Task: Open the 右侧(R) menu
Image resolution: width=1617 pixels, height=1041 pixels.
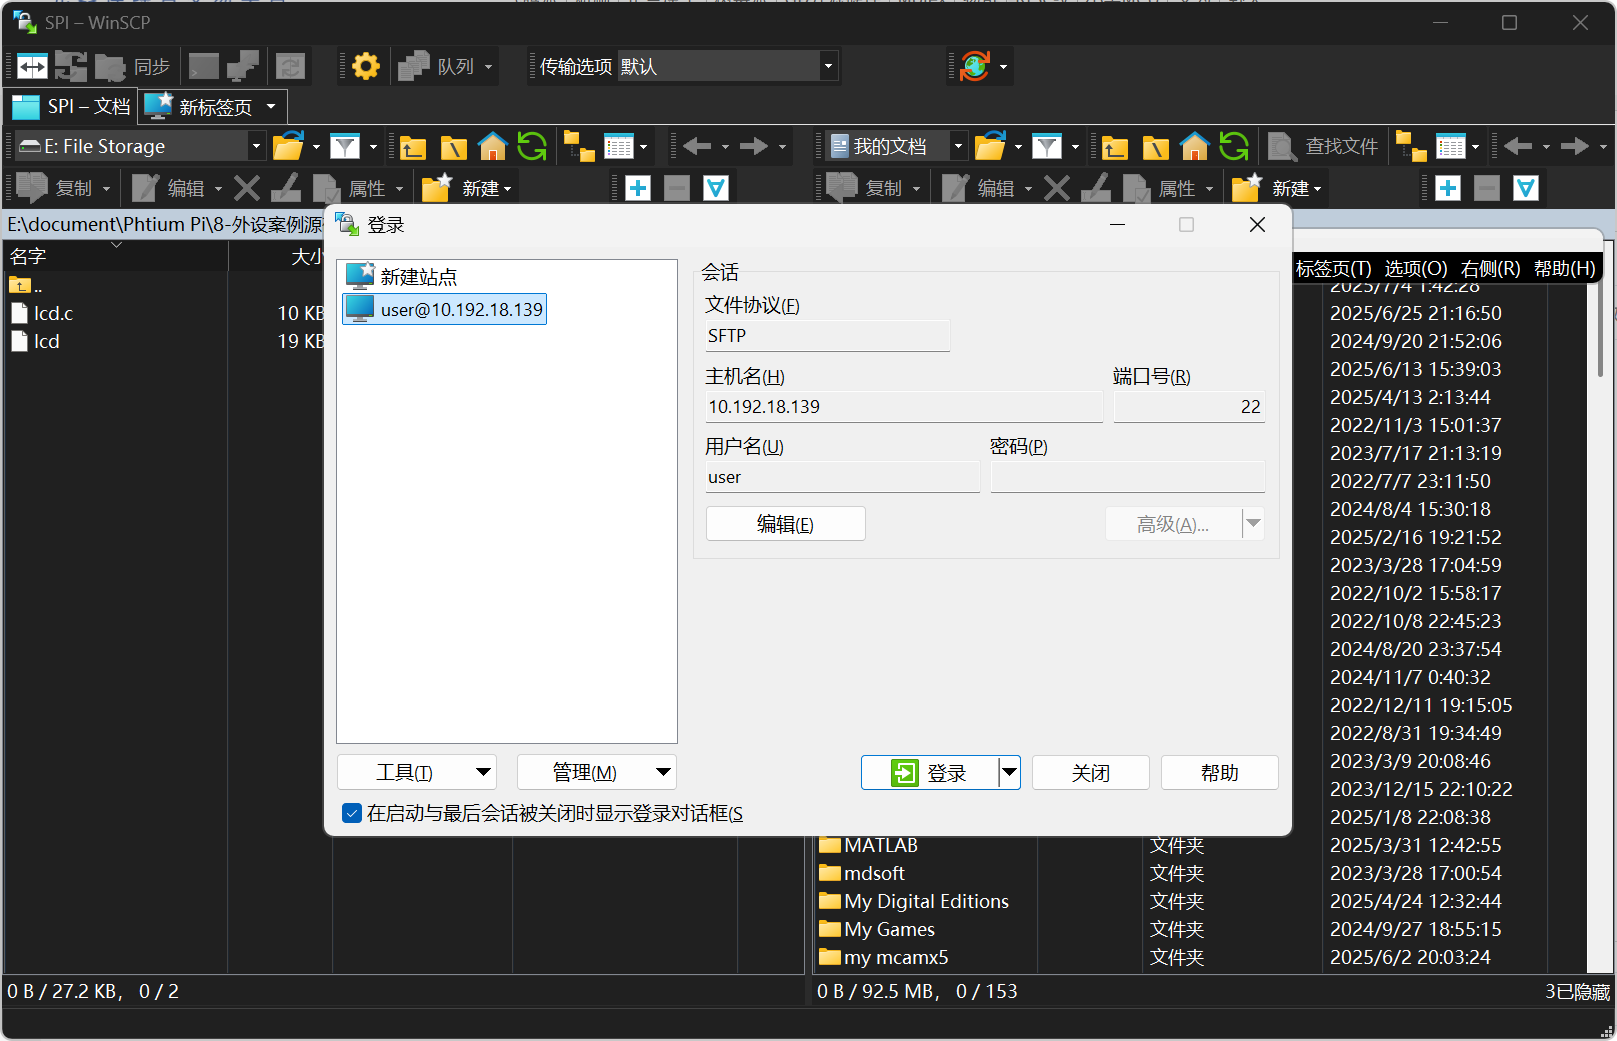Action: [1490, 268]
